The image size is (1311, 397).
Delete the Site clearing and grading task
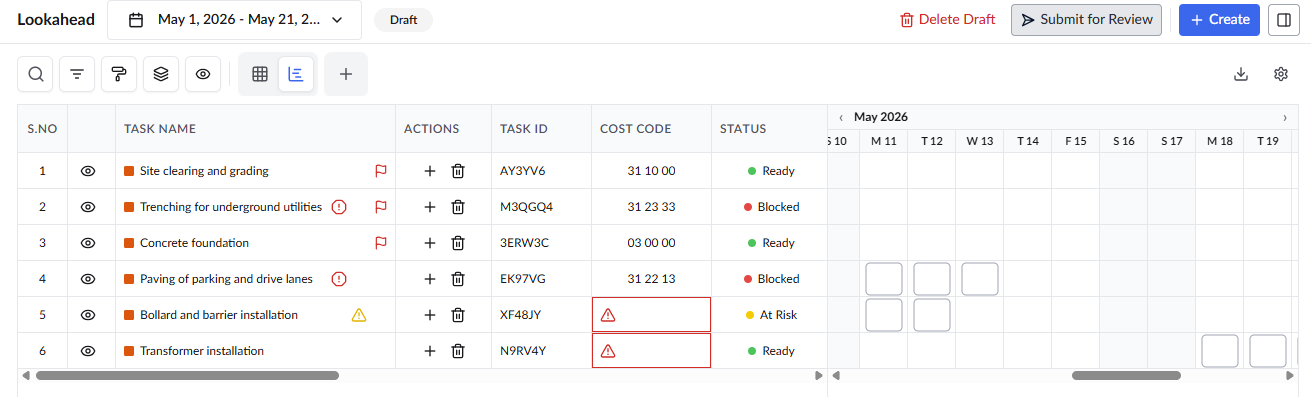pos(458,171)
